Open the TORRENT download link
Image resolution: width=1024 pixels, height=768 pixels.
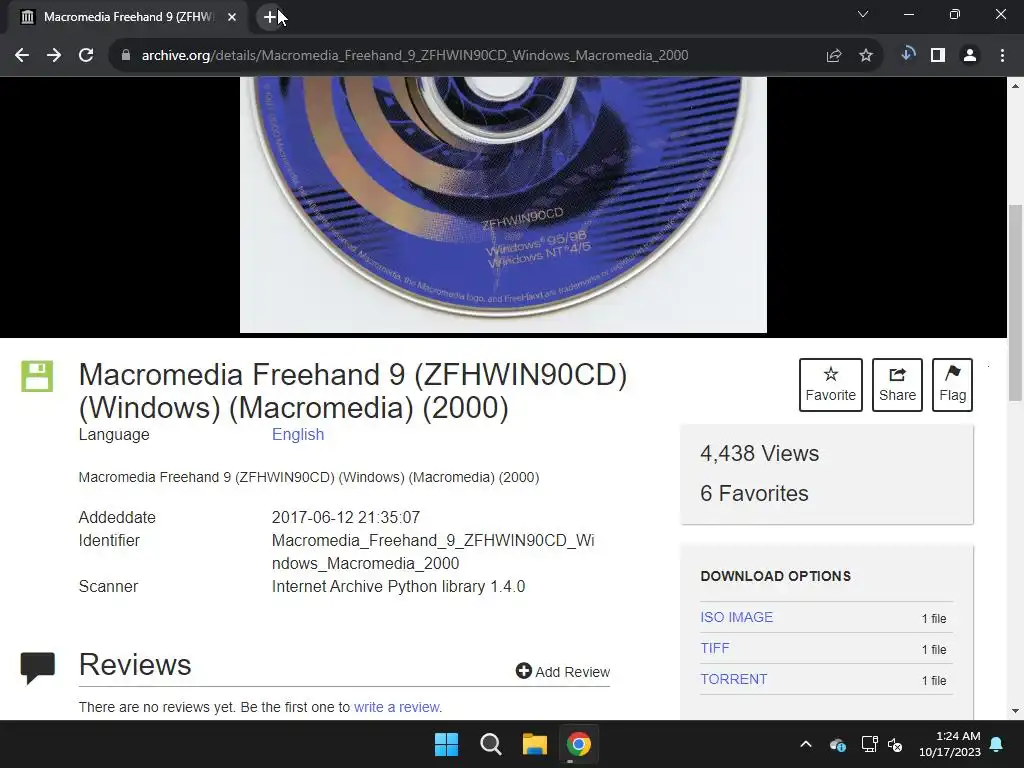733,679
